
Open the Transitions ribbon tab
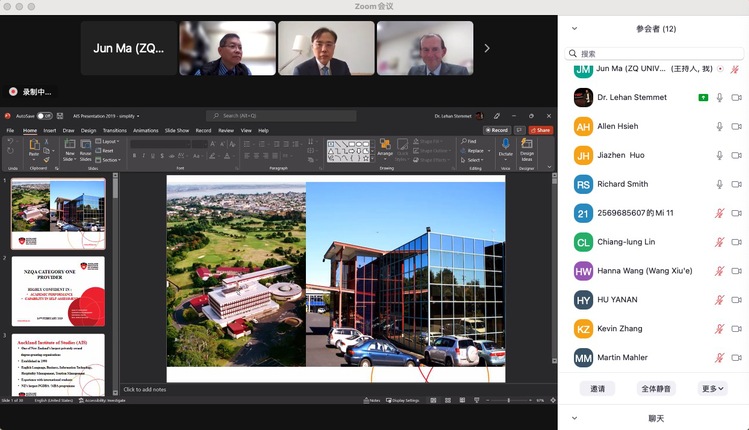coord(114,130)
